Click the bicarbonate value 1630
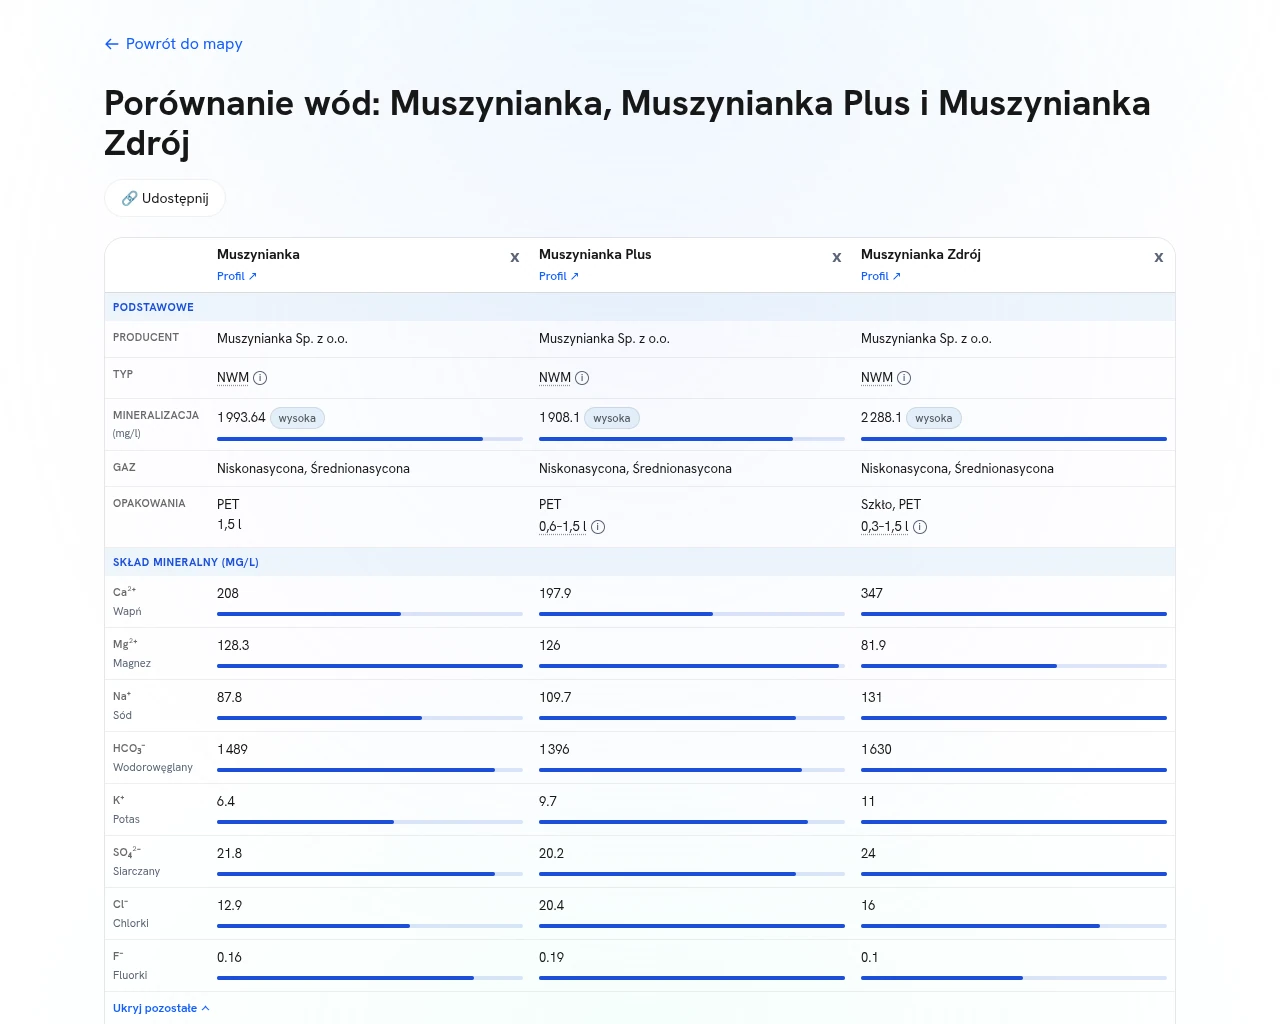1280x1024 pixels. 876,749
